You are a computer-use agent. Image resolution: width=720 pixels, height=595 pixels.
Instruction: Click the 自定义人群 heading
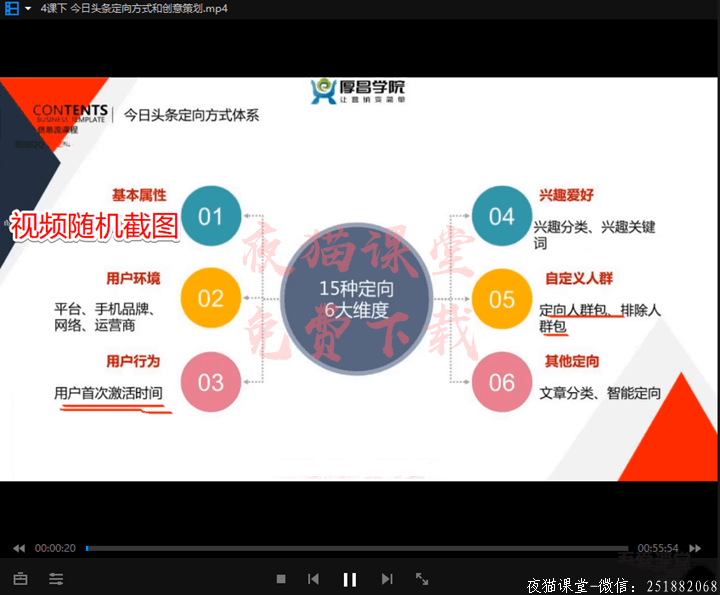pyautogui.click(x=579, y=278)
